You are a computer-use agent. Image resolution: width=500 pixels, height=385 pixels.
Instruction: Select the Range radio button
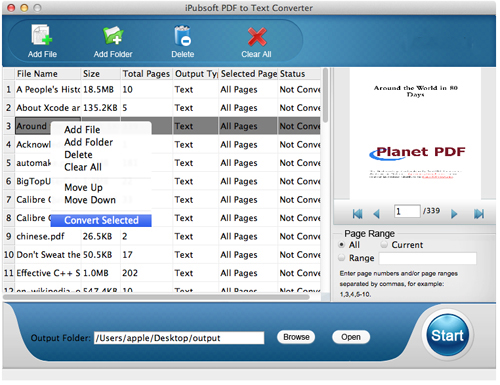click(341, 258)
